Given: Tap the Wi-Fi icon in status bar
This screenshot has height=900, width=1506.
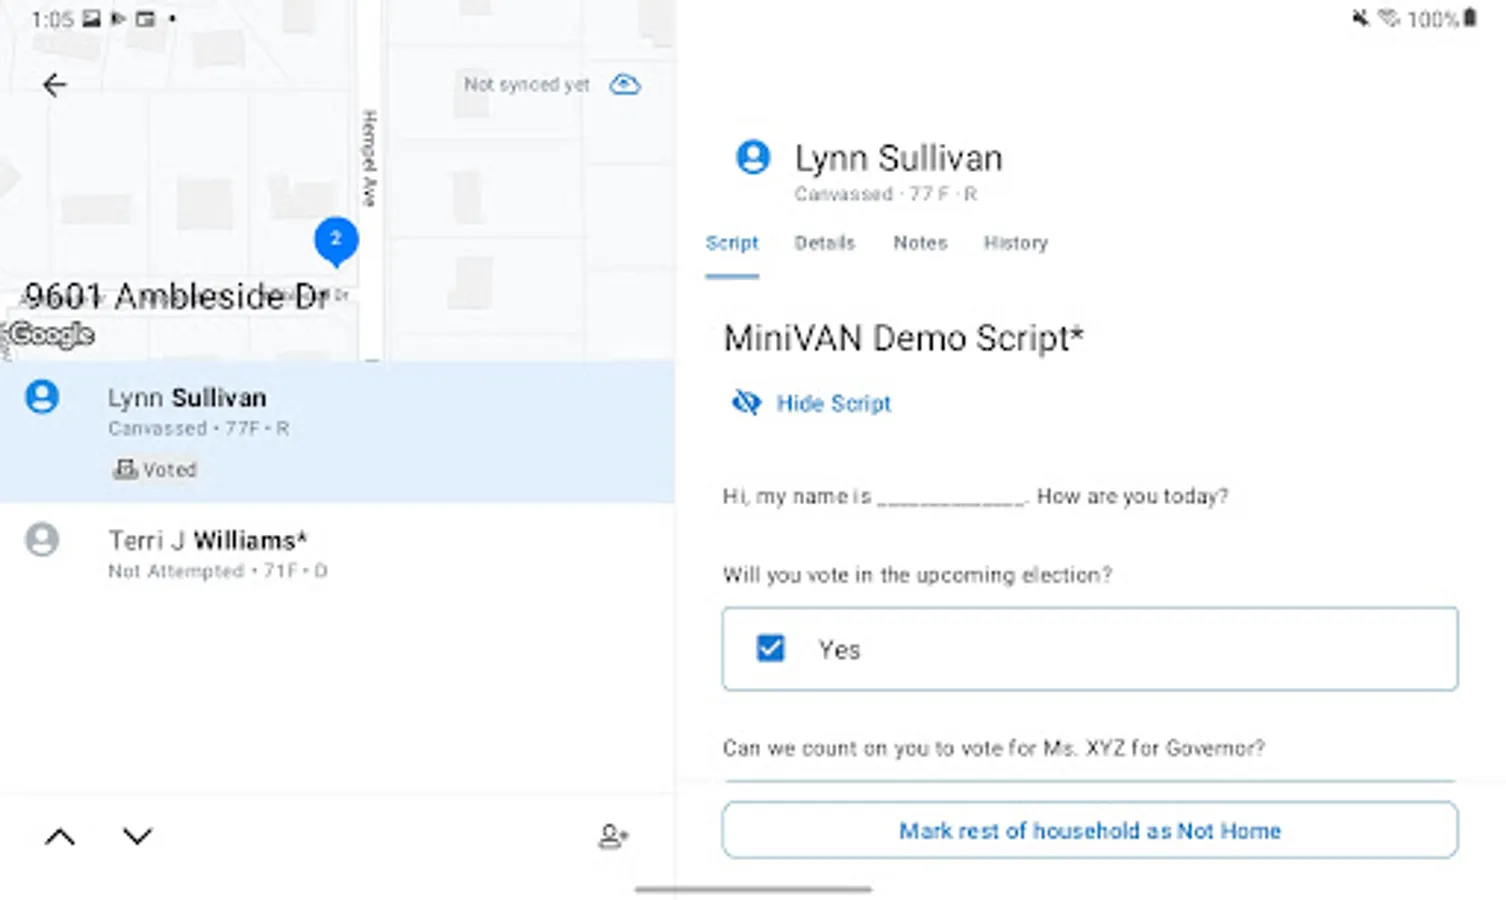Looking at the screenshot, I should point(1388,18).
